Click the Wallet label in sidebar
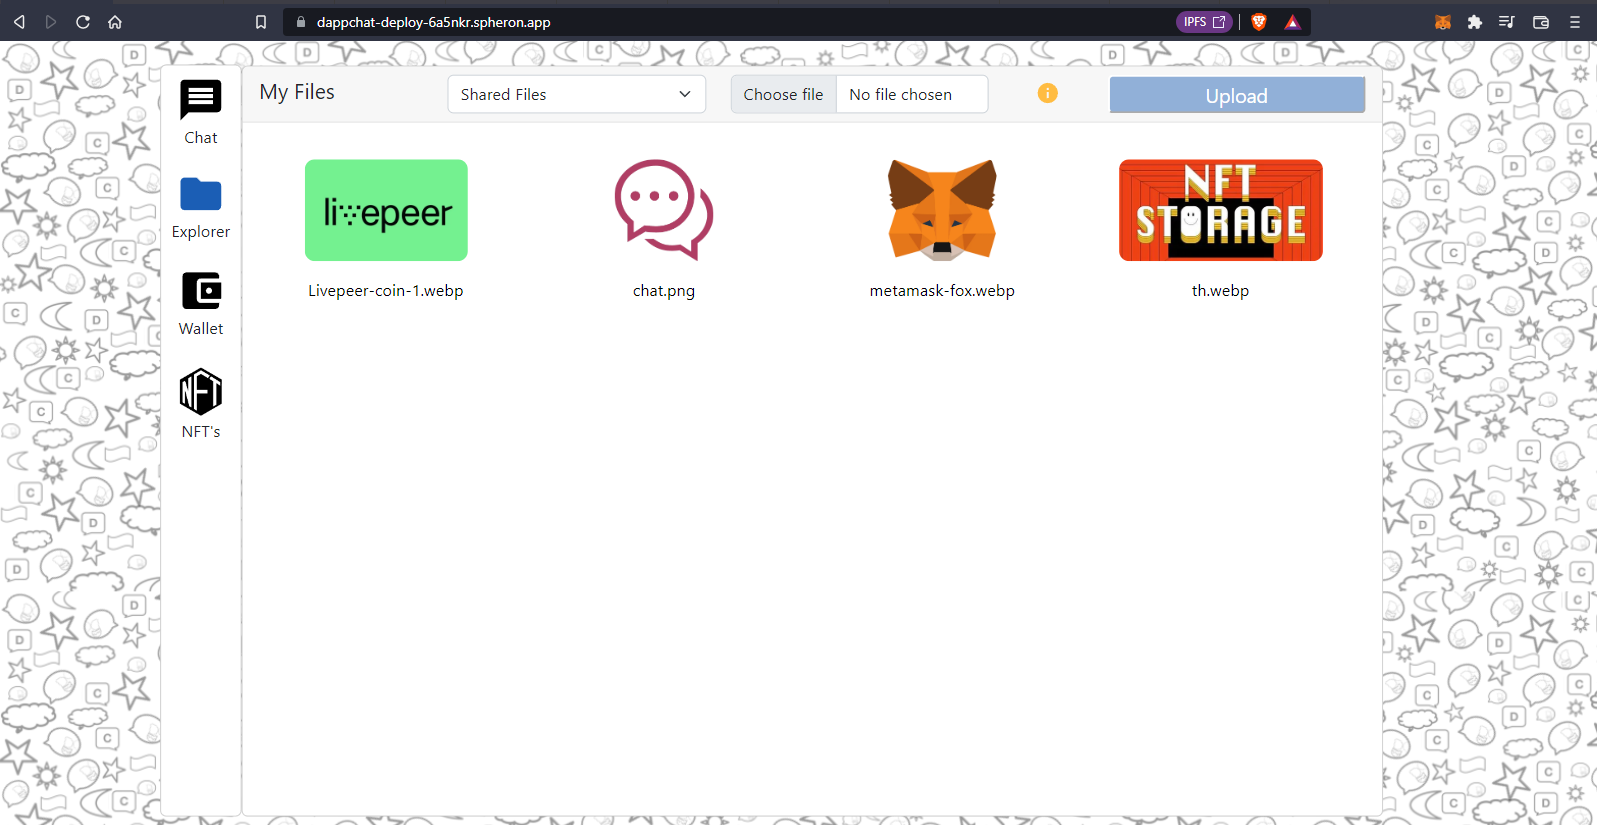The height and width of the screenshot is (825, 1597). pyautogui.click(x=201, y=329)
